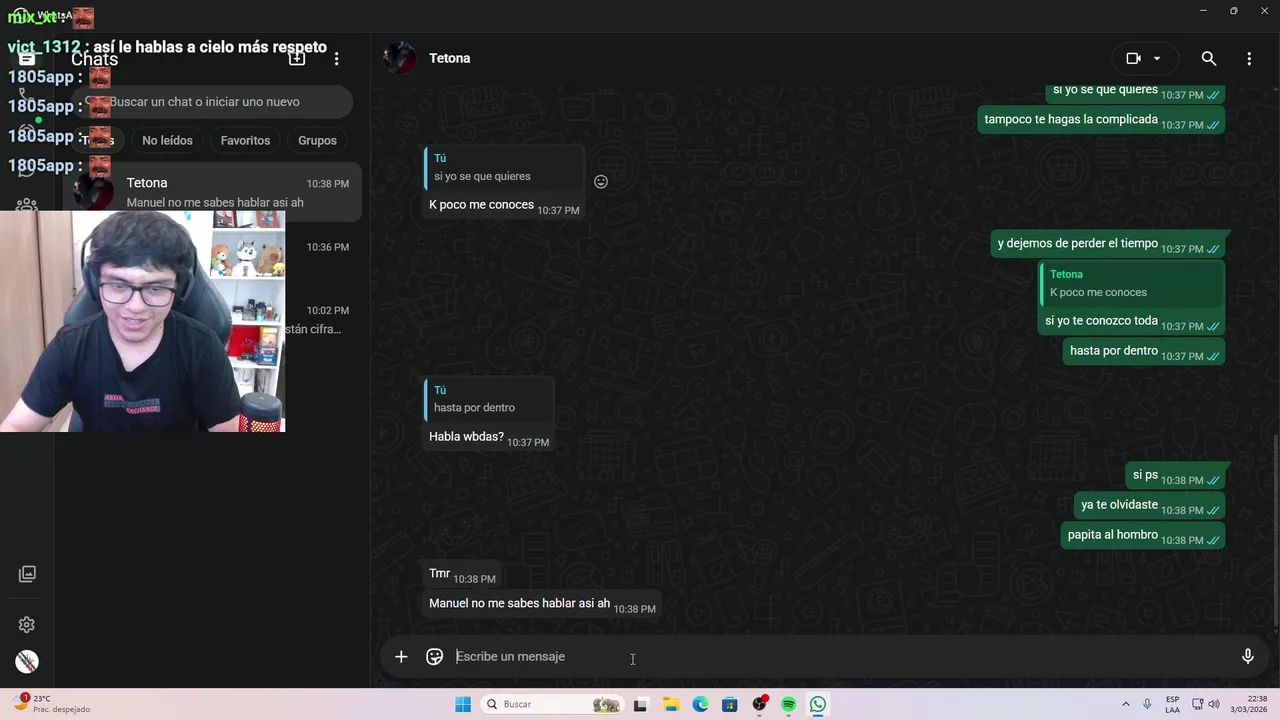Click the conversation scrollbar
Screen dimensions: 1280x720
[1276, 530]
